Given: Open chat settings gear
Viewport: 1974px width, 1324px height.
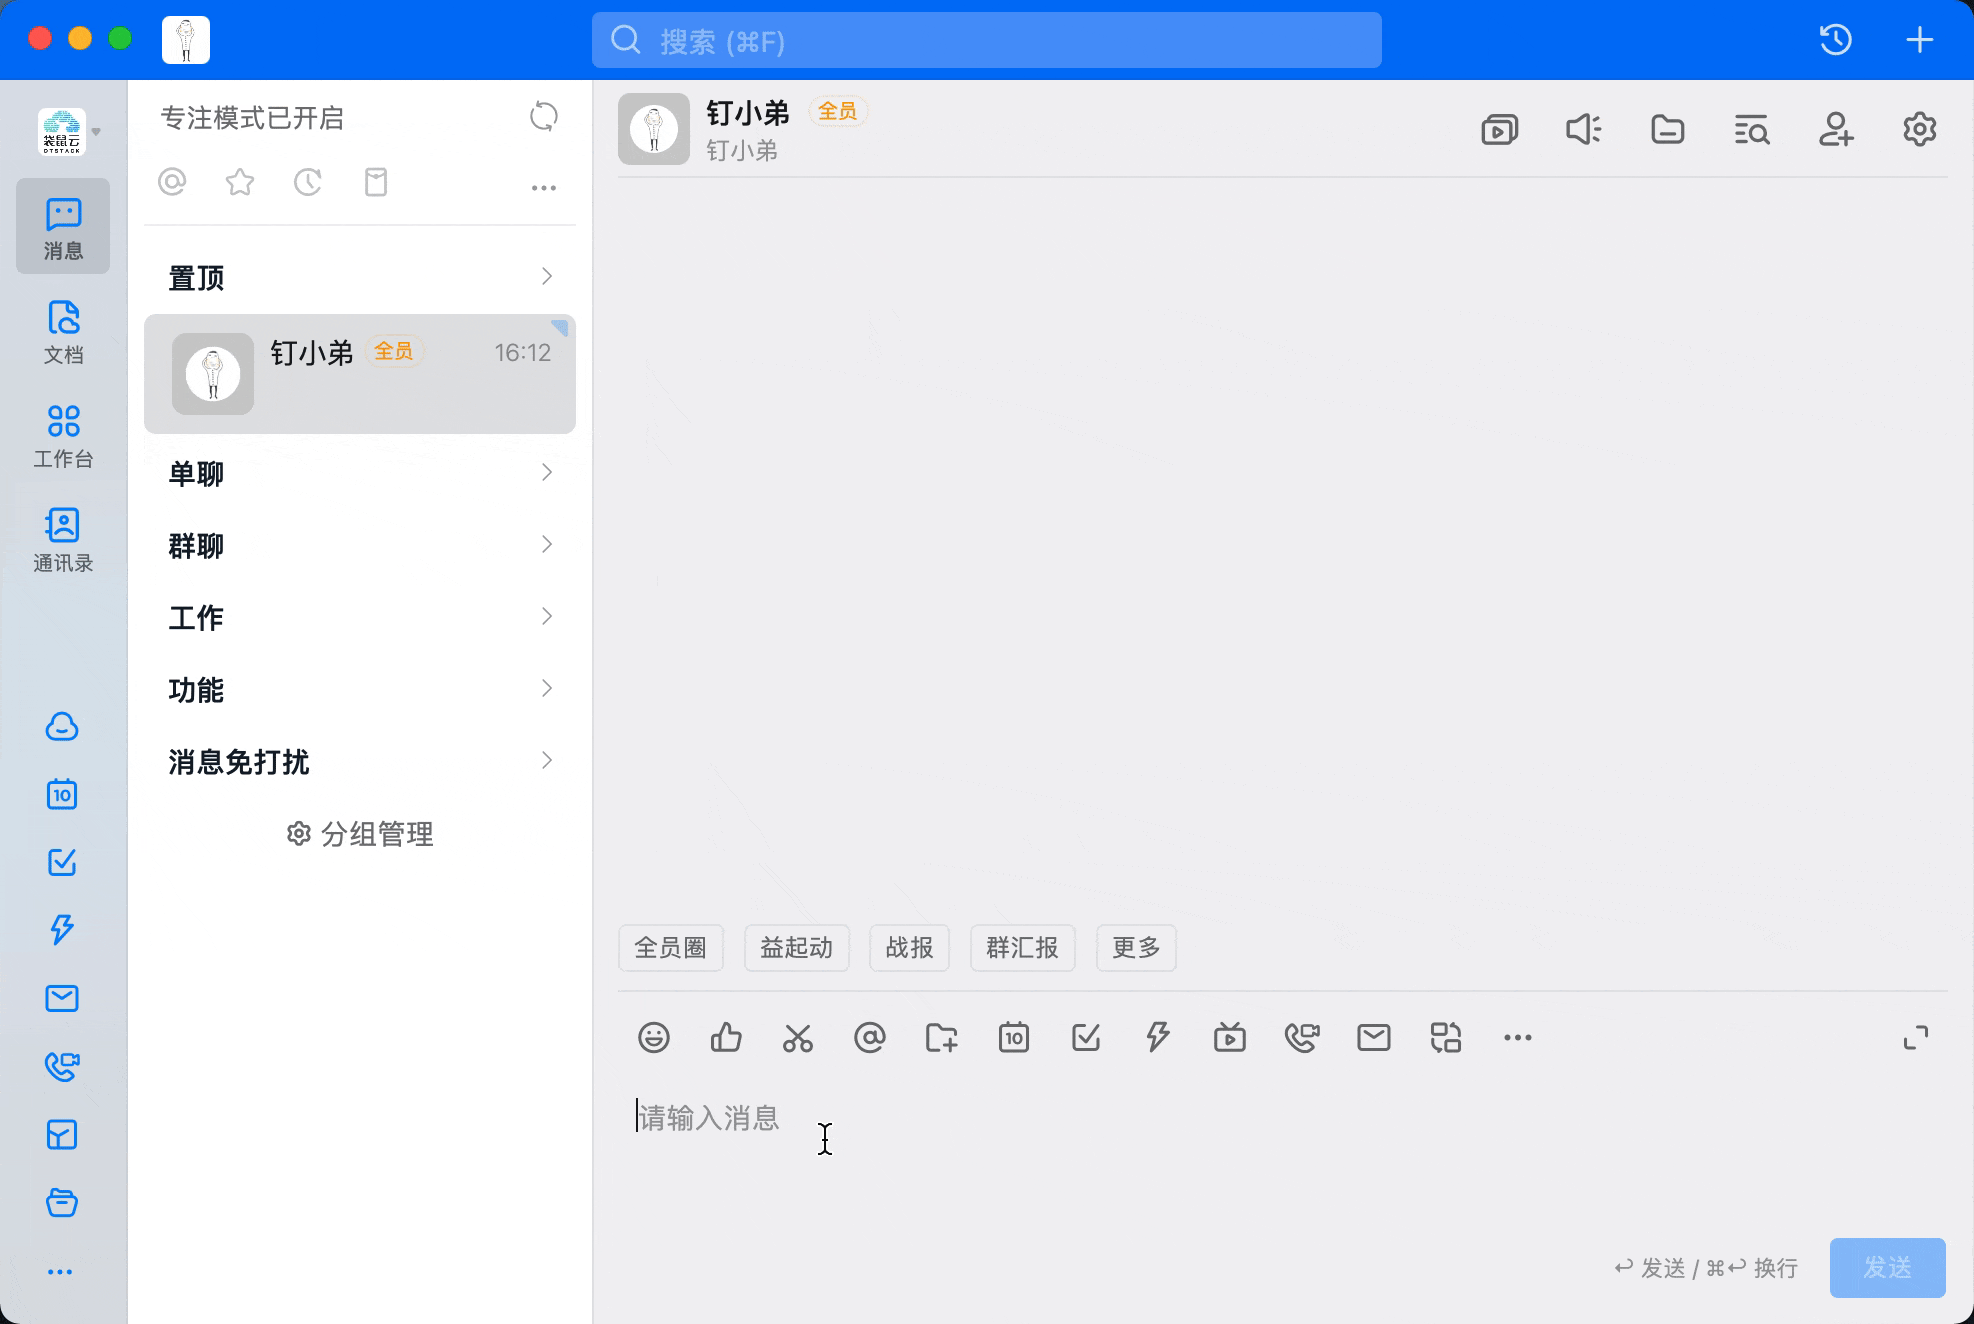Looking at the screenshot, I should (1919, 130).
